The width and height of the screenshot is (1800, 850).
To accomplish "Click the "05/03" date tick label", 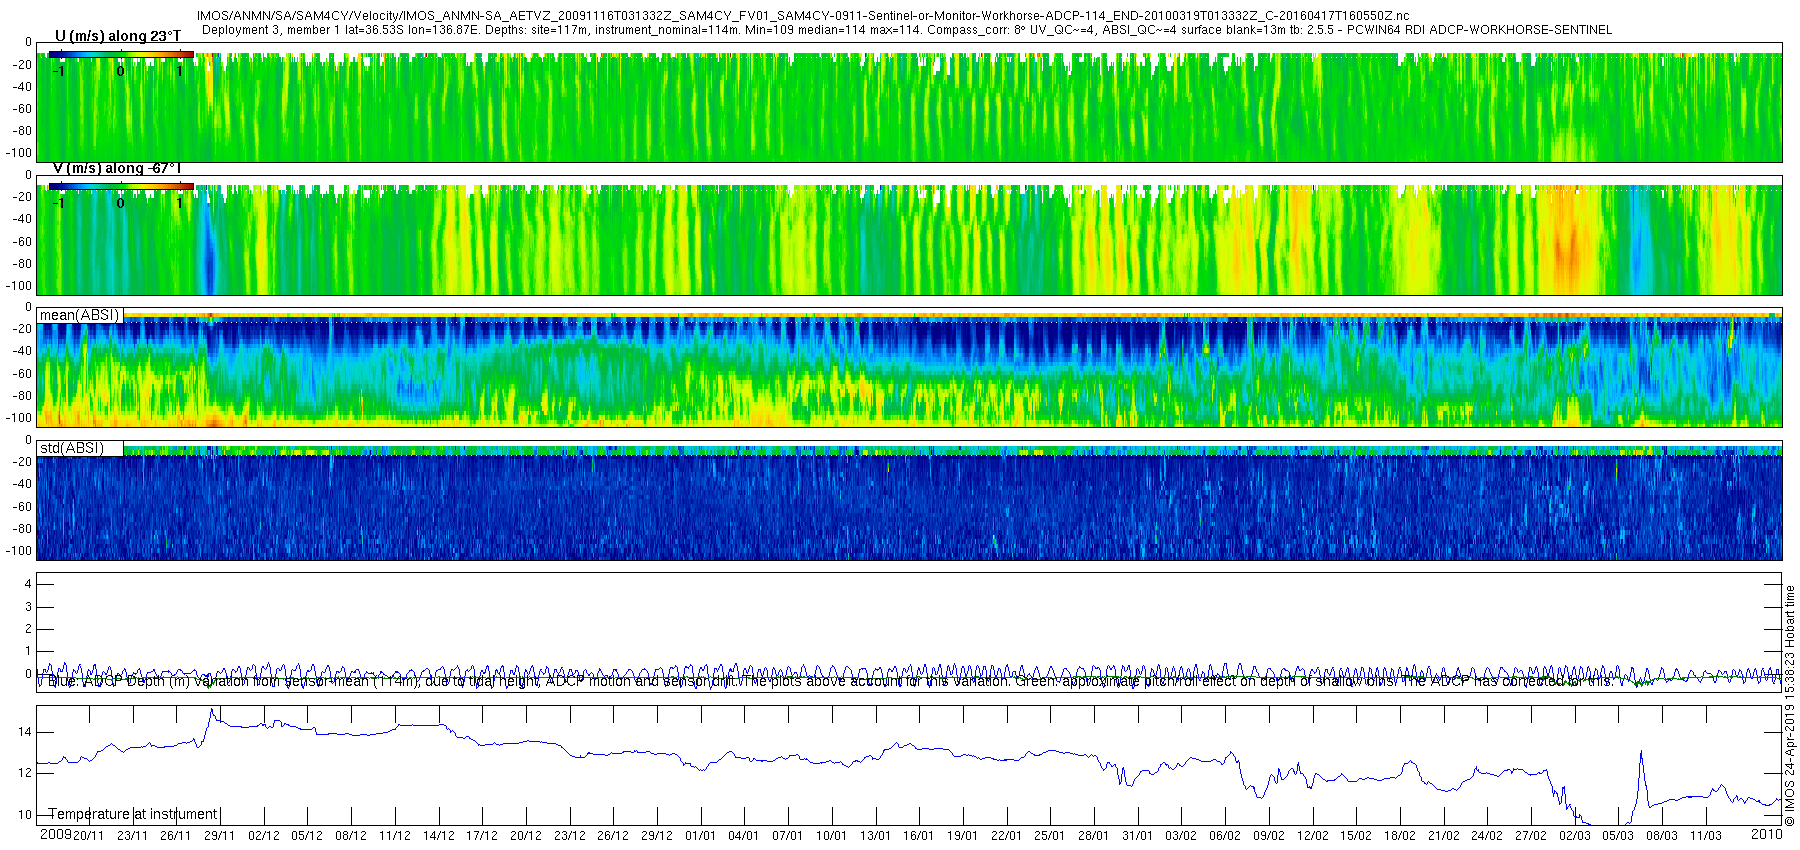I will pyautogui.click(x=1618, y=835).
